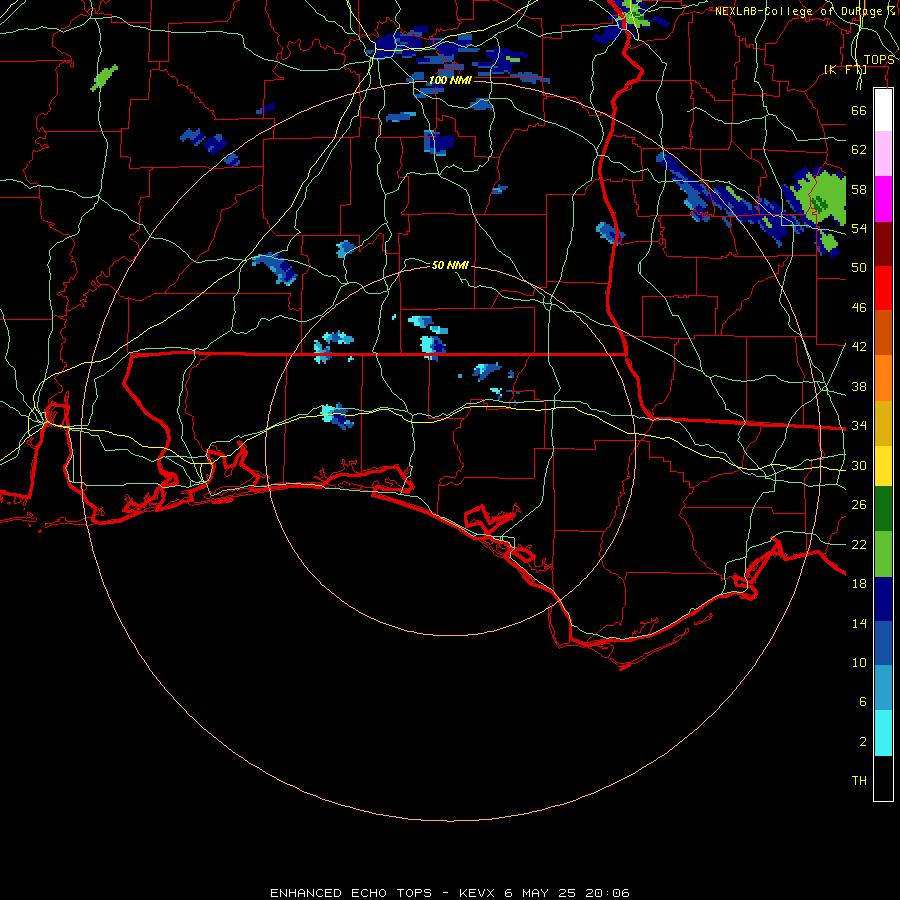Click the "50 NMI" range ring label
This screenshot has width=900, height=900.
pyautogui.click(x=450, y=265)
